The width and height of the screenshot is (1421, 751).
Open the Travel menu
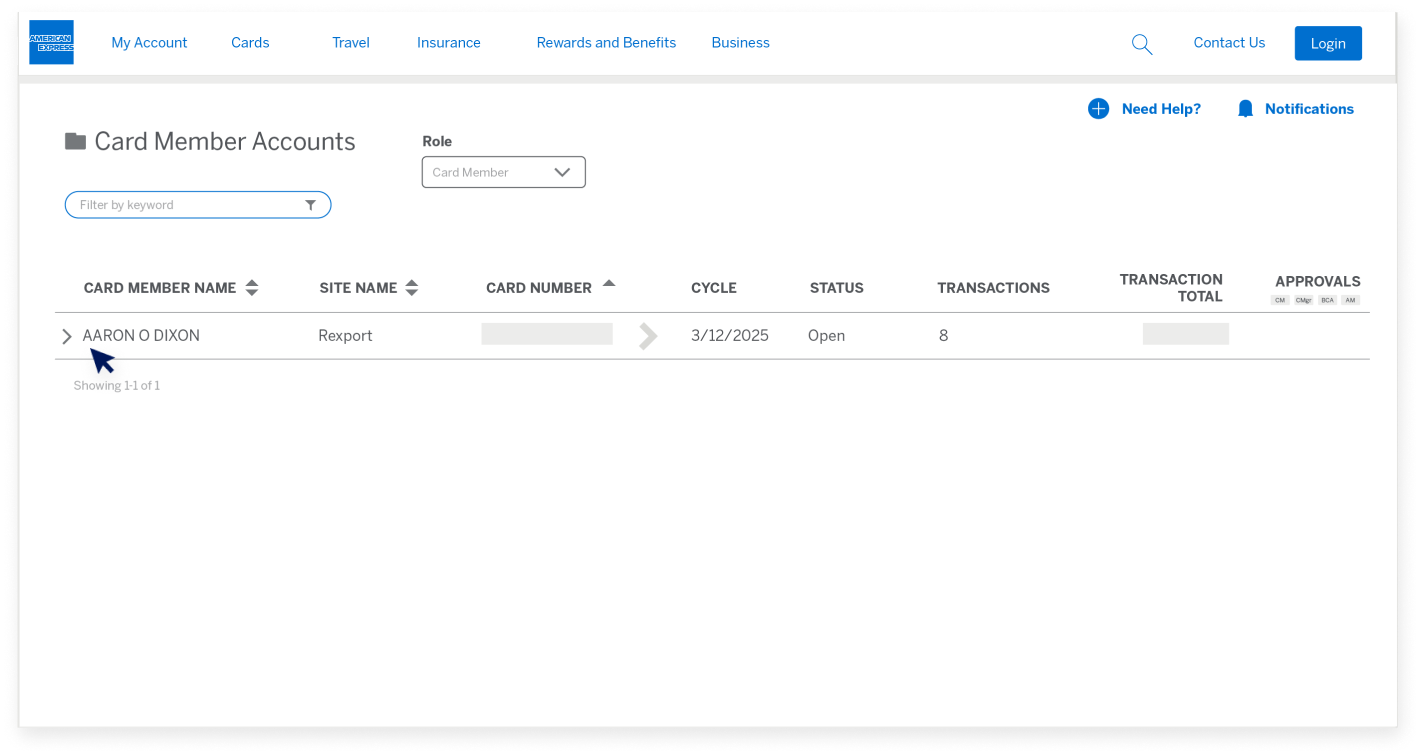(351, 43)
